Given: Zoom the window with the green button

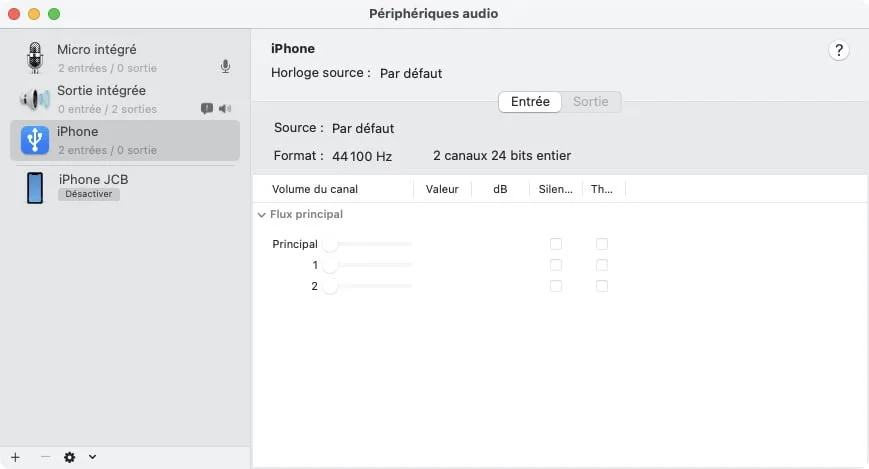Looking at the screenshot, I should pyautogui.click(x=54, y=14).
